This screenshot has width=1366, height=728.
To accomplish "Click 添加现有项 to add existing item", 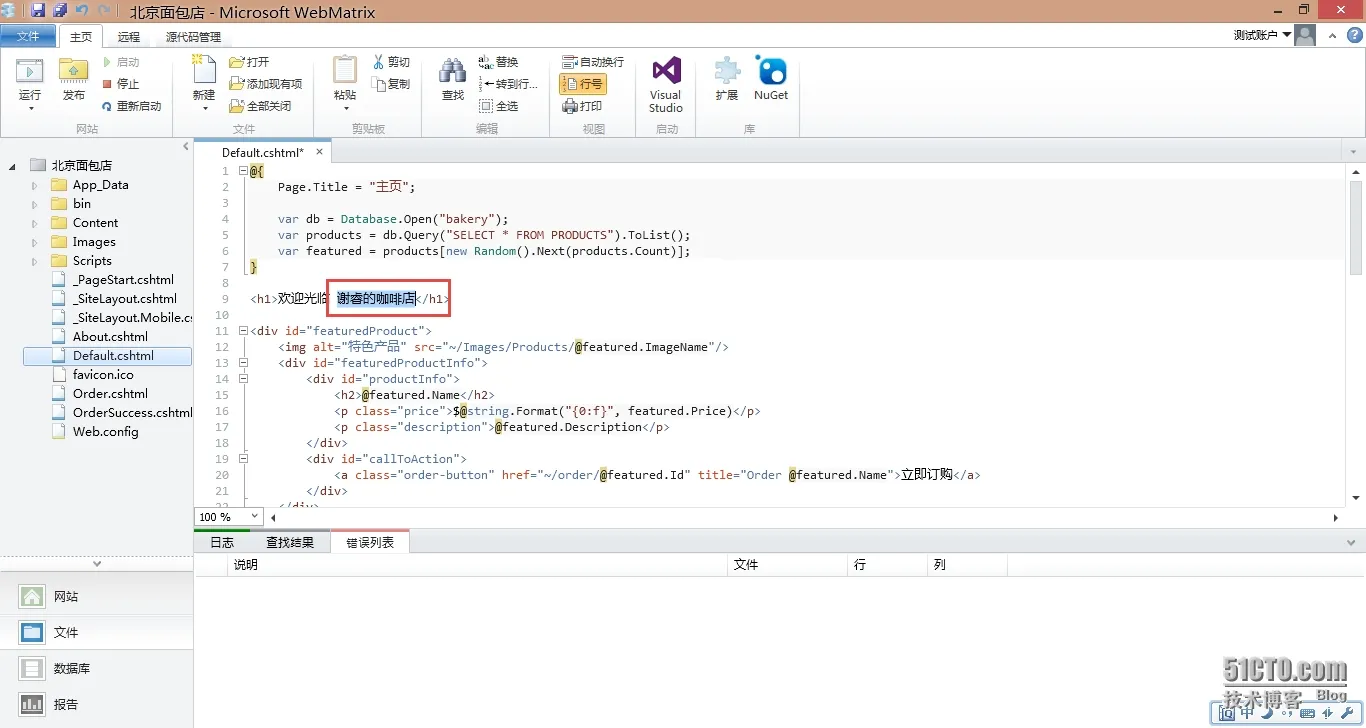I will click(x=266, y=84).
